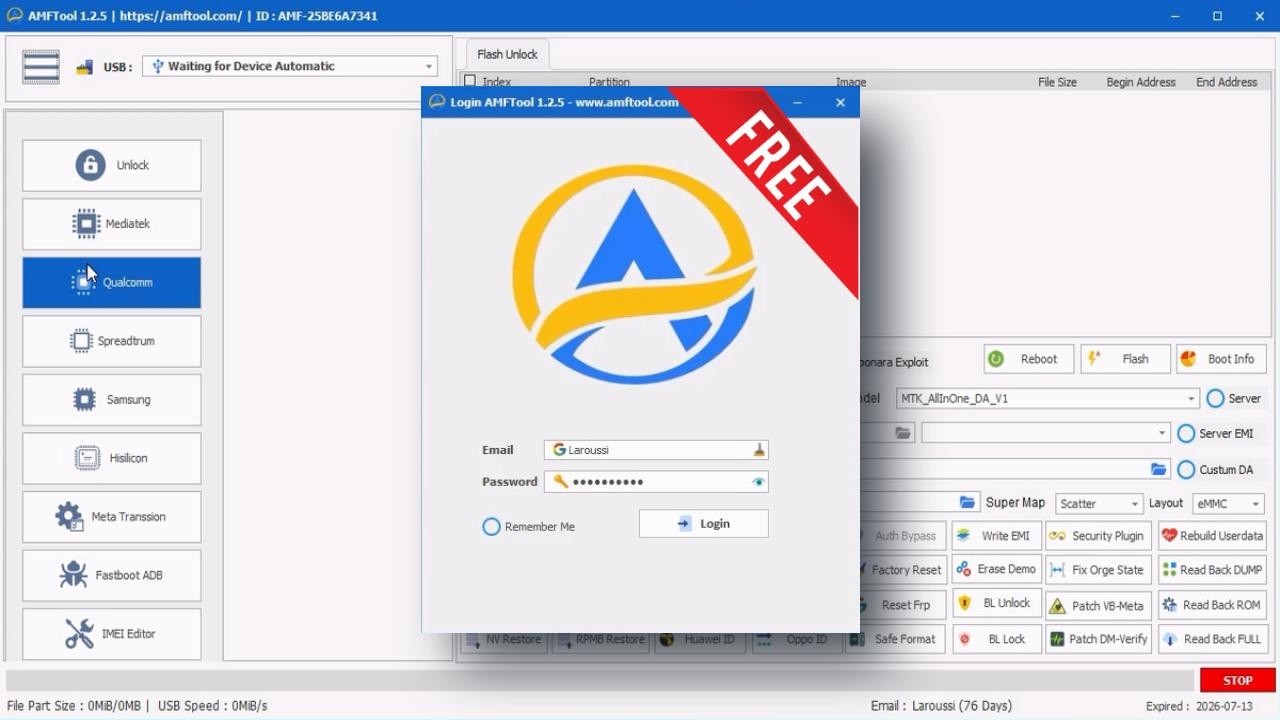The image size is (1280, 720).
Task: Click the Read Back FULL button
Action: click(1211, 639)
